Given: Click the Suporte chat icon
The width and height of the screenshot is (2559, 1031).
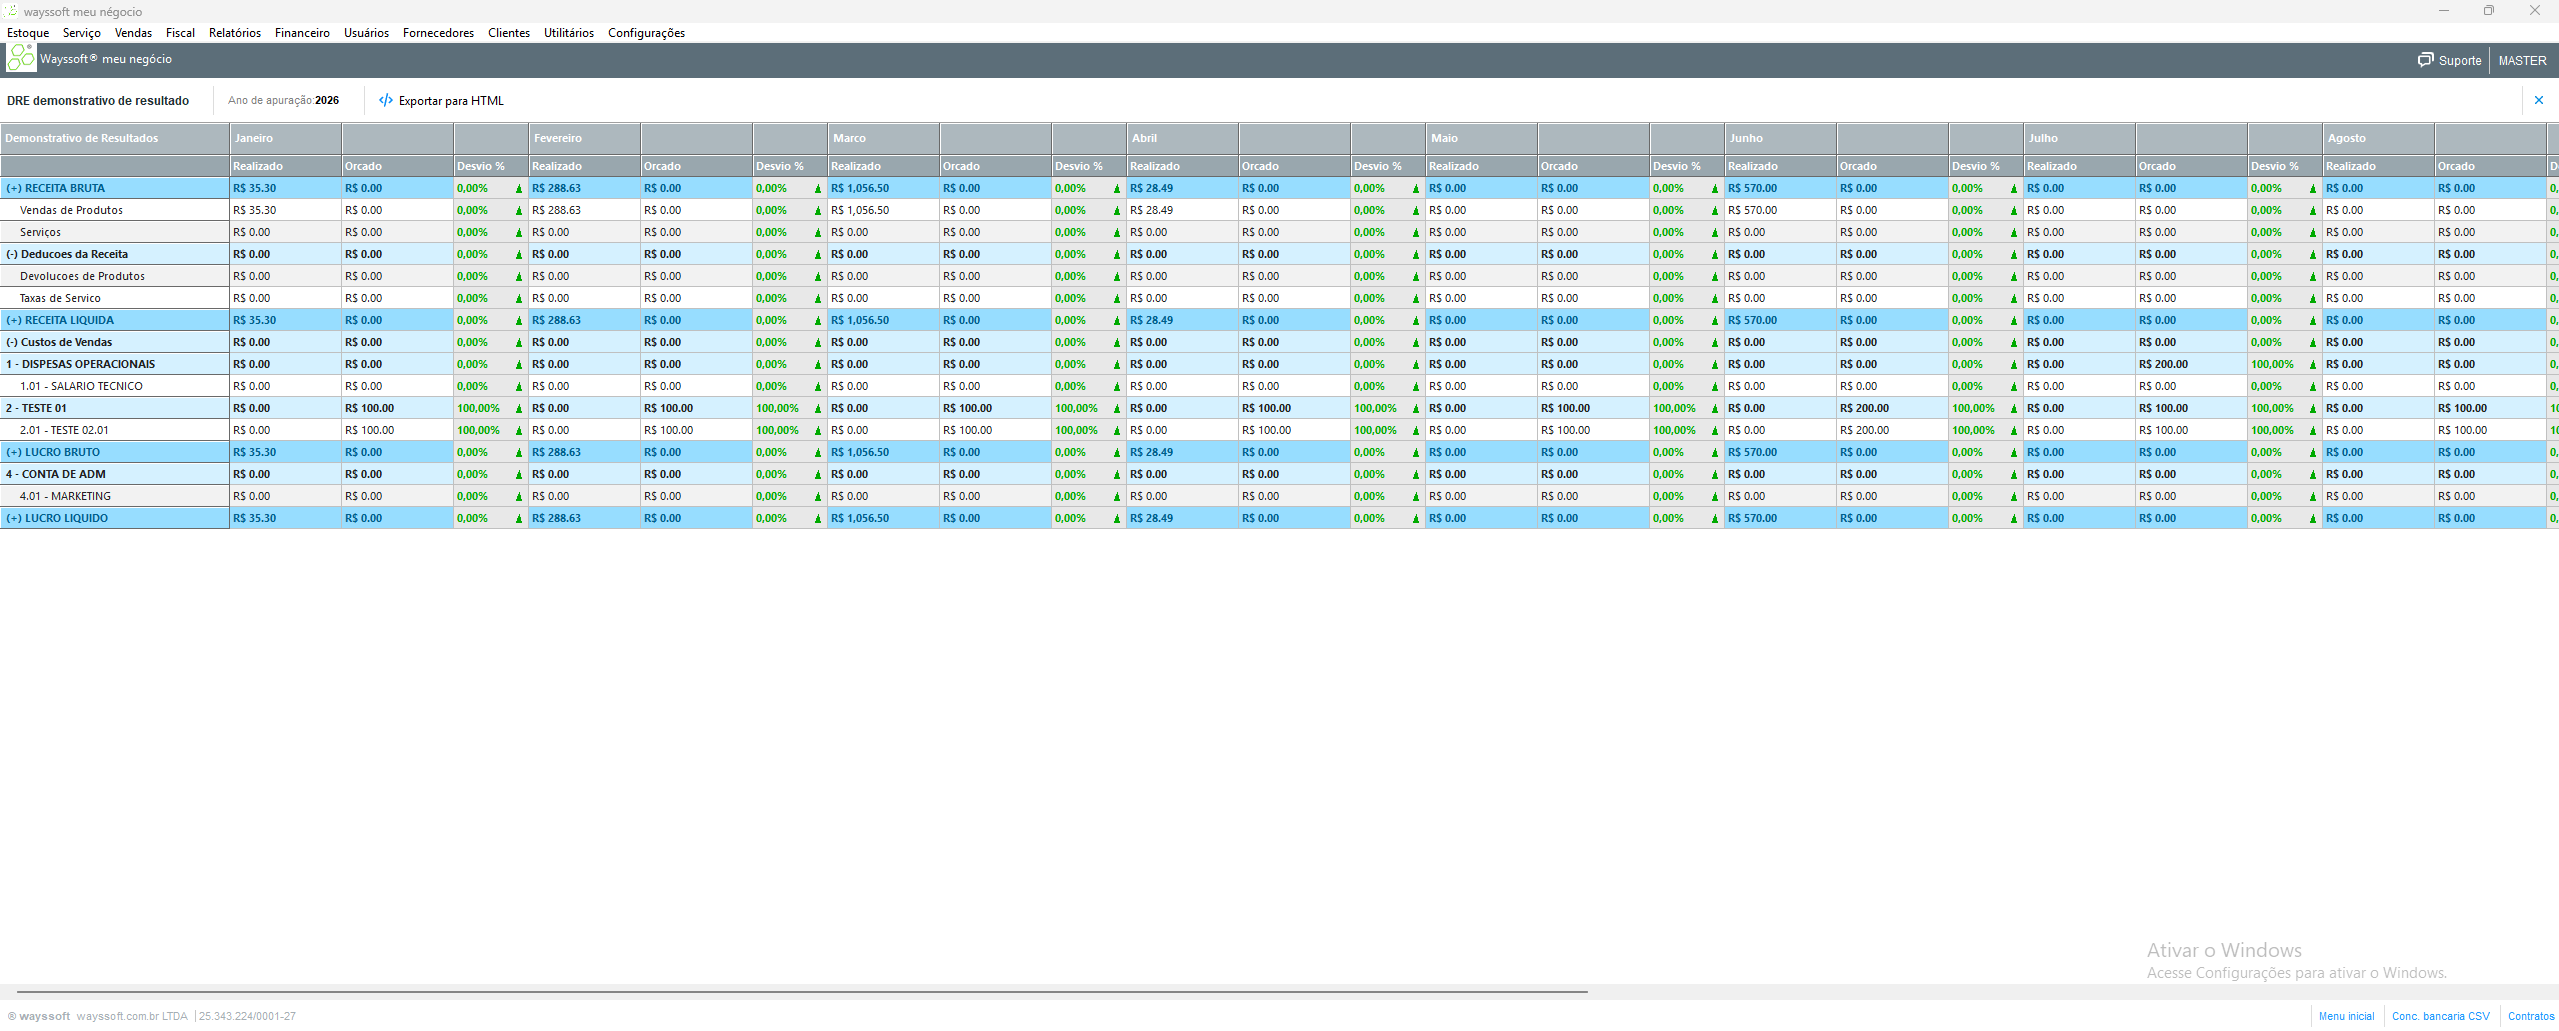Looking at the screenshot, I should point(2426,60).
